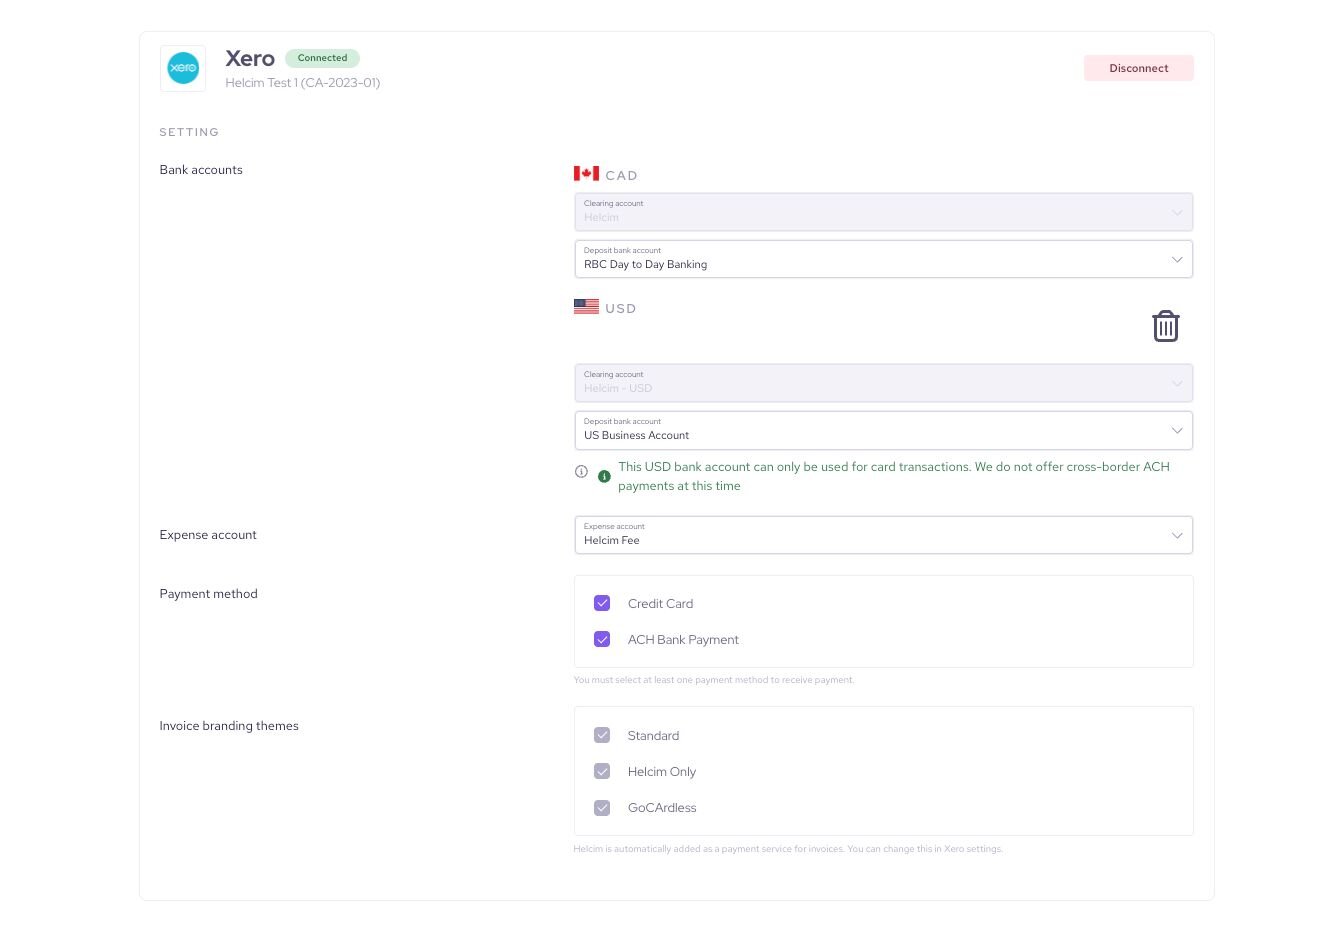Click the USD currency label

[x=621, y=308]
